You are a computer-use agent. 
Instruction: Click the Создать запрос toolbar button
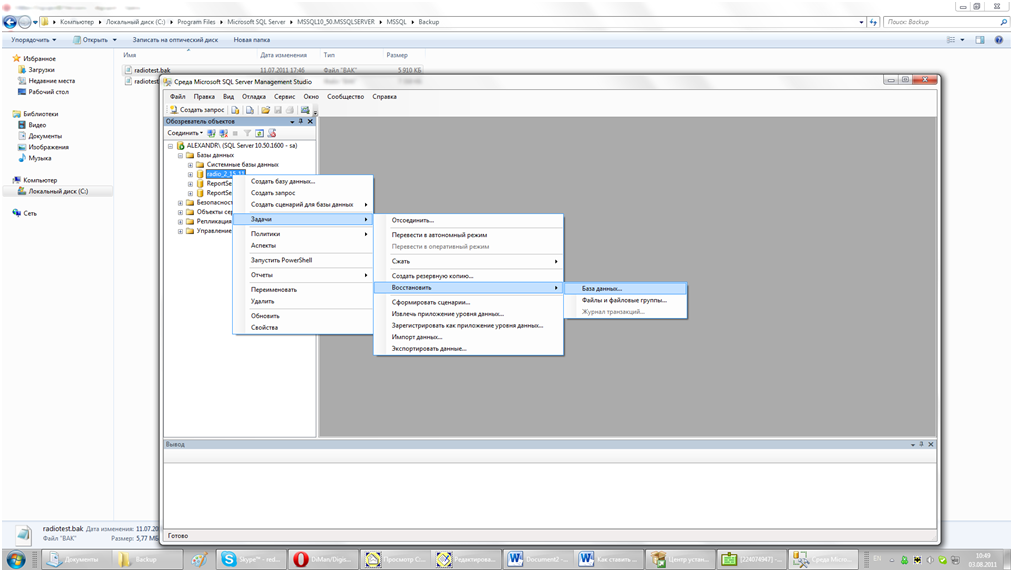tap(197, 110)
